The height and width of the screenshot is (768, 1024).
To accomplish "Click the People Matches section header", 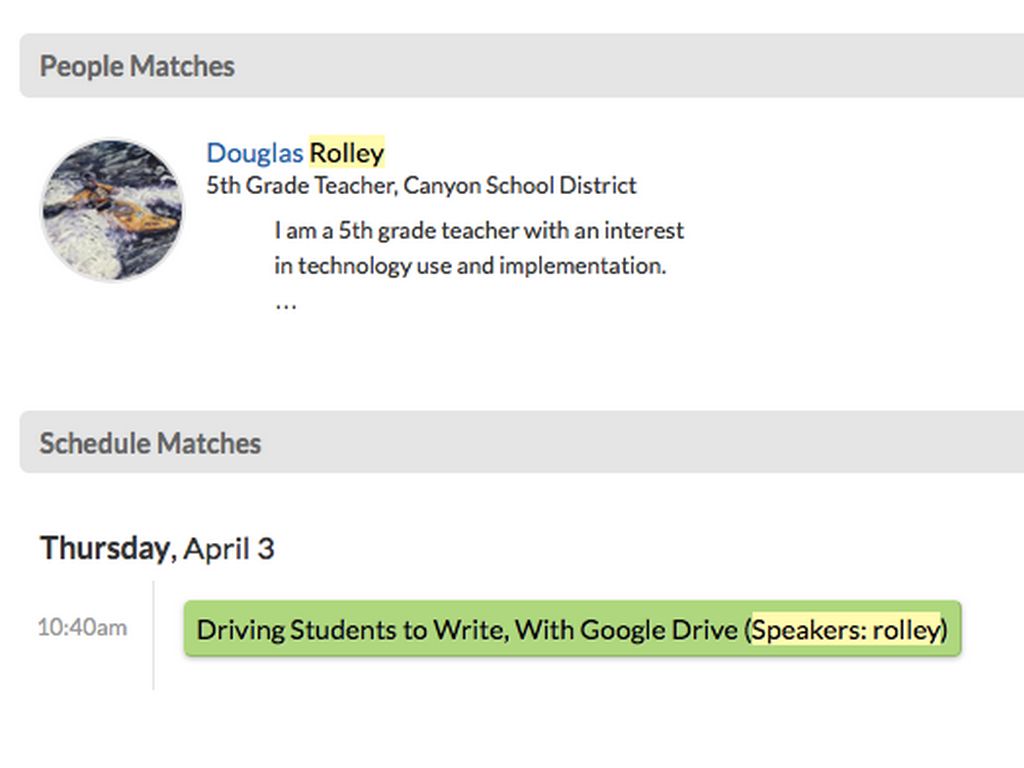I will point(137,66).
